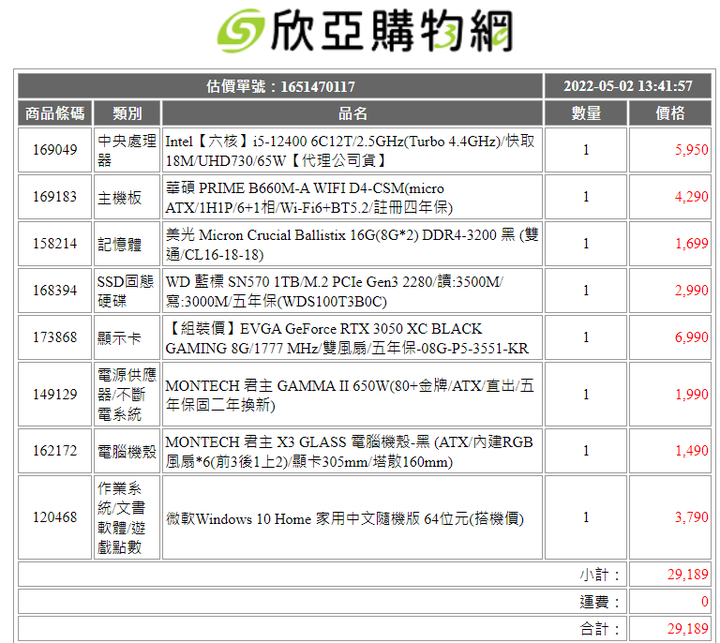Image resolution: width=720 pixels, height=643 pixels.
Task: Click the 品名 column header
Action: 352,113
